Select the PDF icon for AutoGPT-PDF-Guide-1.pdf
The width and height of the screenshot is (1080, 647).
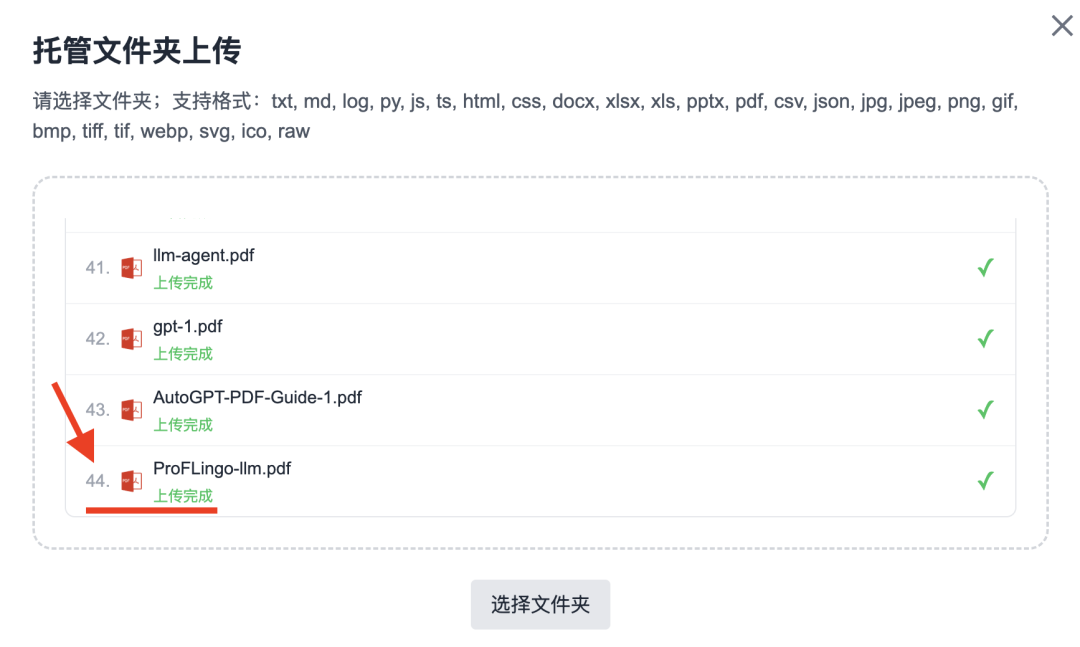[x=130, y=410]
